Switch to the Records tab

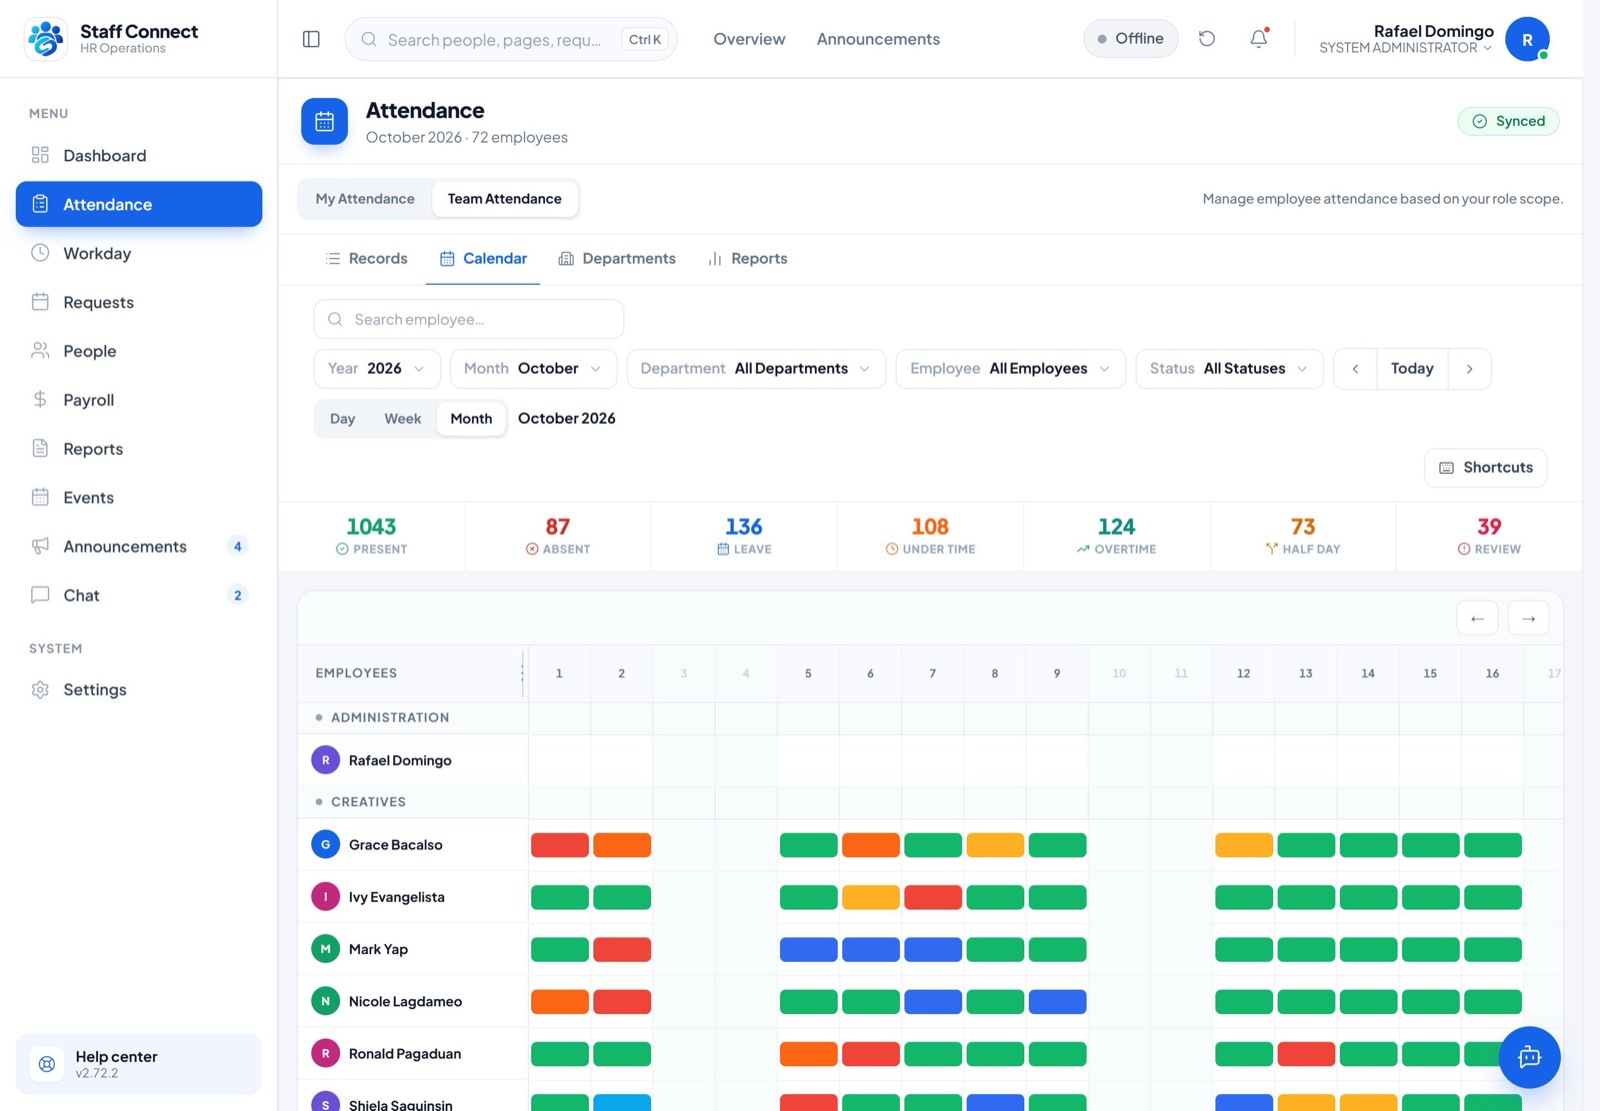(x=366, y=259)
